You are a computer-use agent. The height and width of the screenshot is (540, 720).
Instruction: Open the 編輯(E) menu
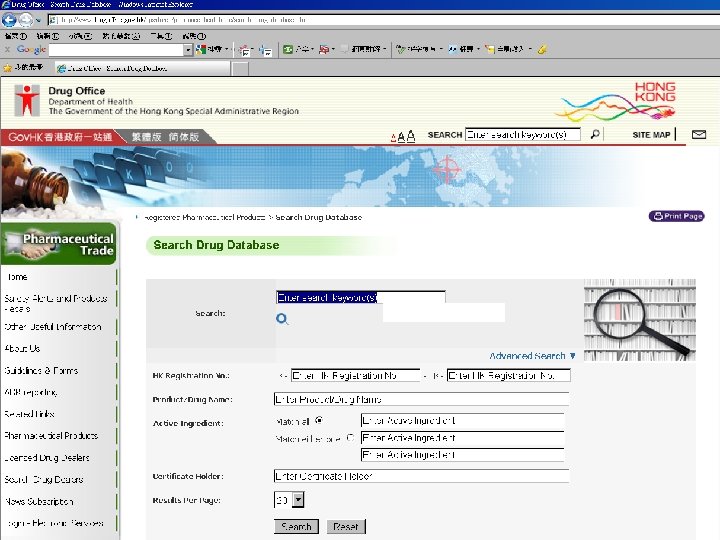pyautogui.click(x=48, y=36)
